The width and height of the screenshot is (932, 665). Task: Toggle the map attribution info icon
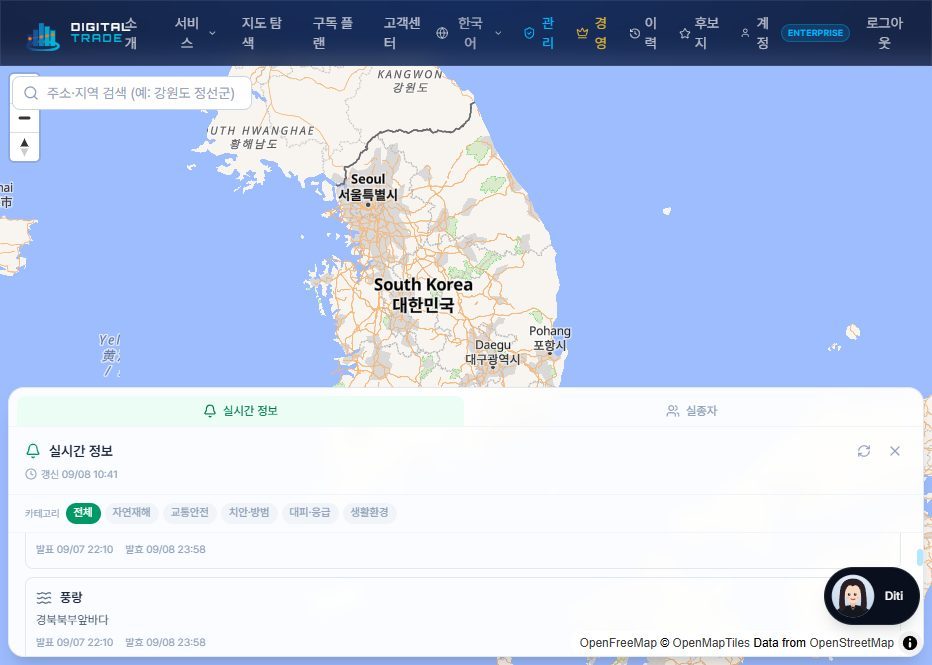909,642
